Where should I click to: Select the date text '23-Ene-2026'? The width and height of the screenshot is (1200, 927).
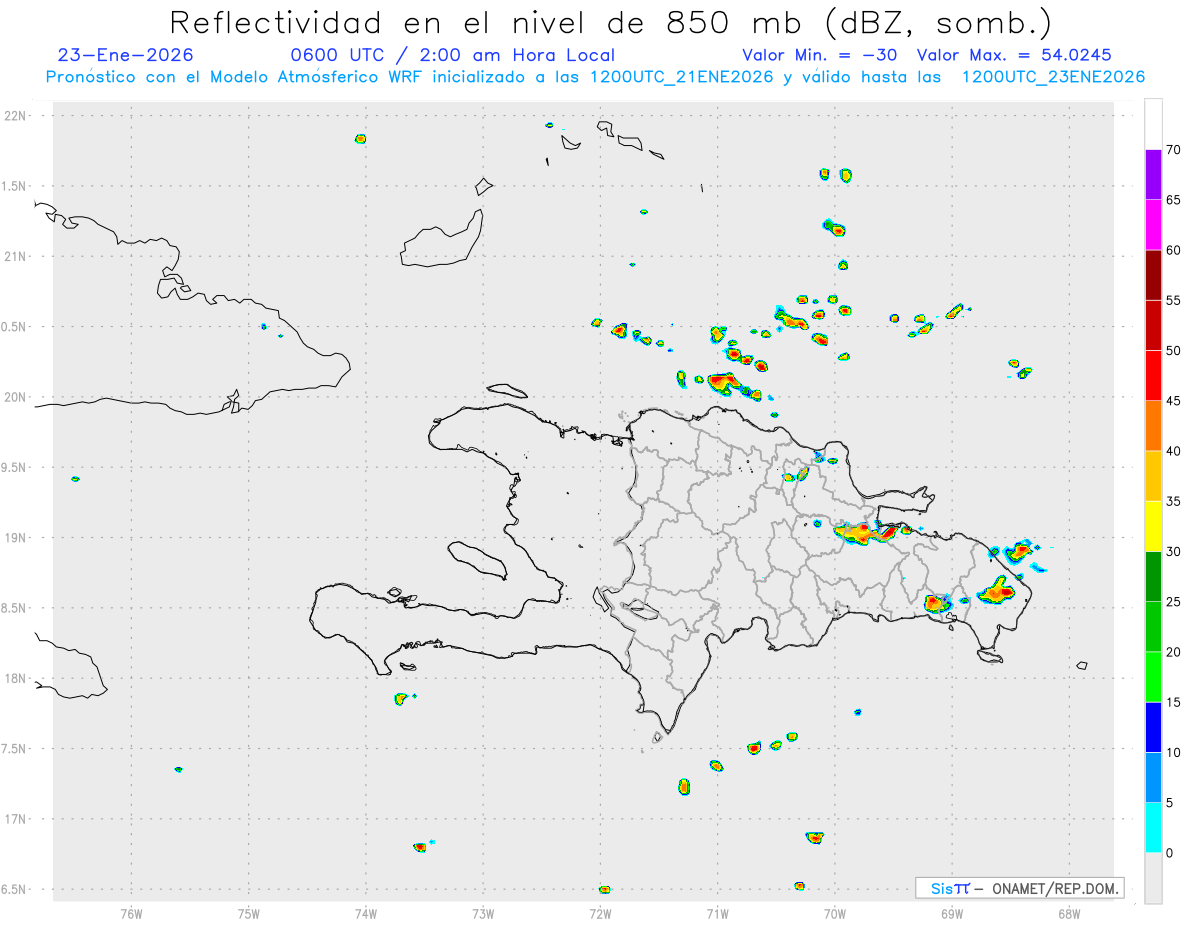tap(126, 55)
